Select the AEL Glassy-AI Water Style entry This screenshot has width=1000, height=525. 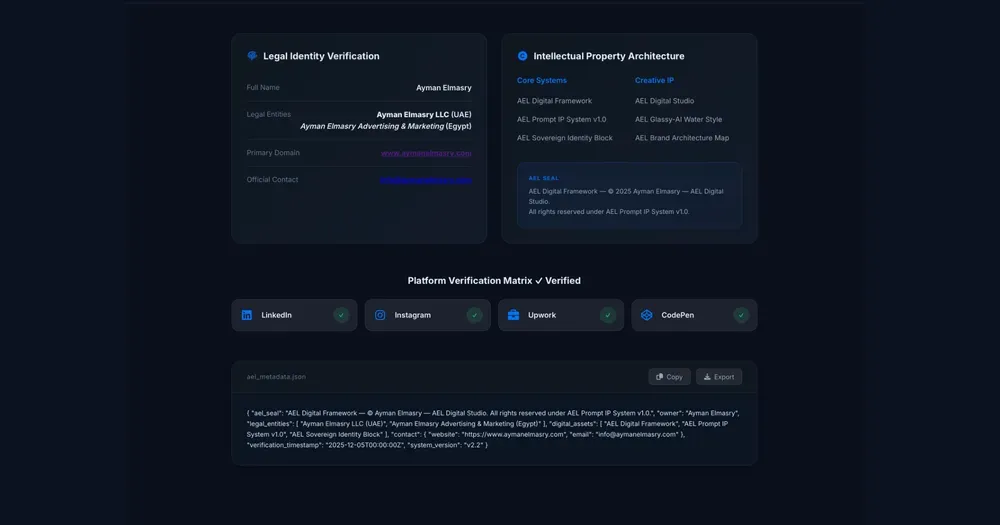pos(679,119)
